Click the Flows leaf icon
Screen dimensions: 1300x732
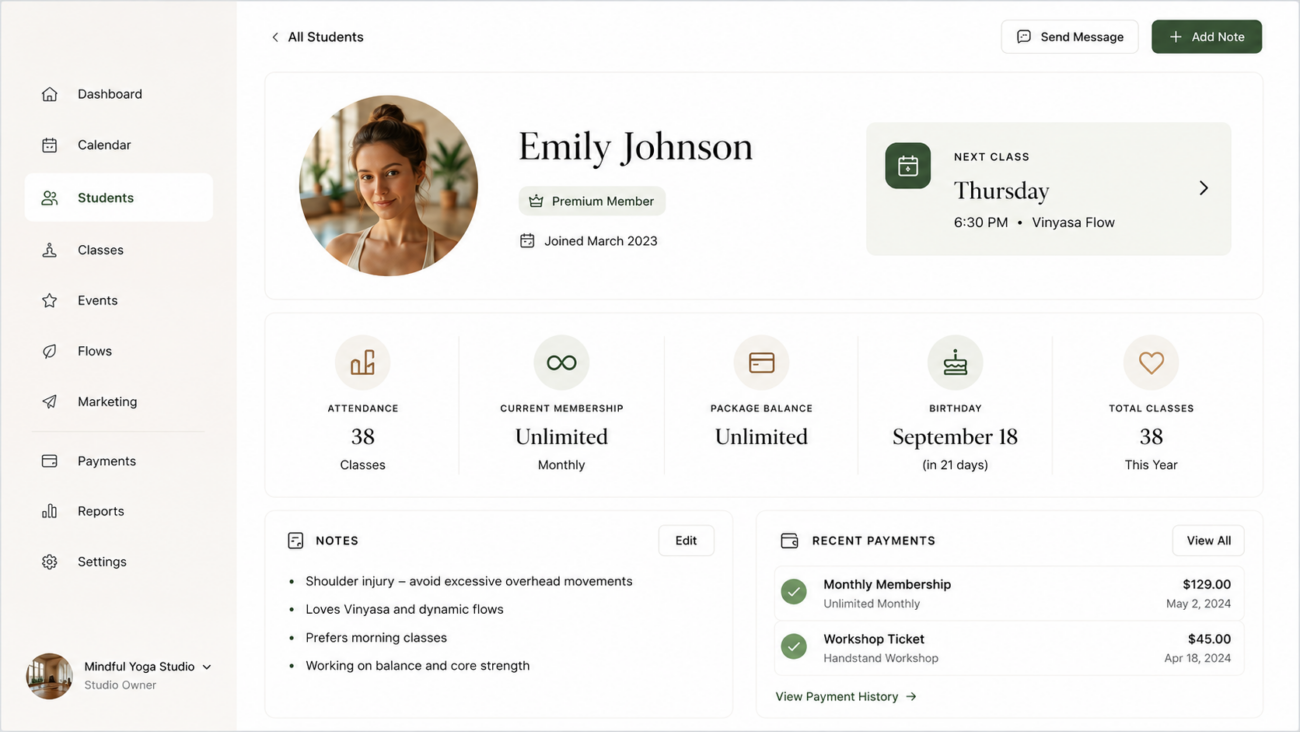point(49,351)
